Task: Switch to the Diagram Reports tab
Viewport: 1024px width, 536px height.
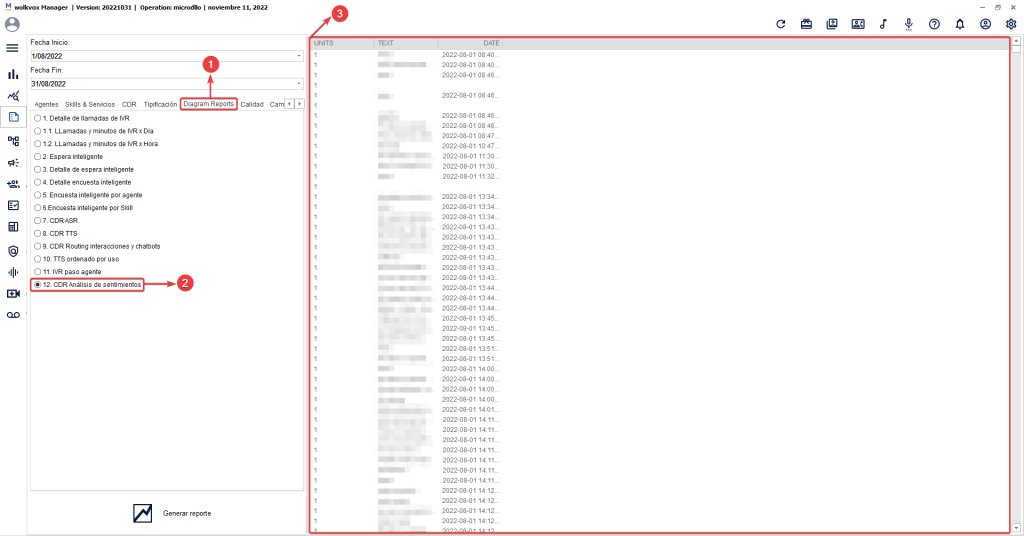Action: click(x=208, y=104)
